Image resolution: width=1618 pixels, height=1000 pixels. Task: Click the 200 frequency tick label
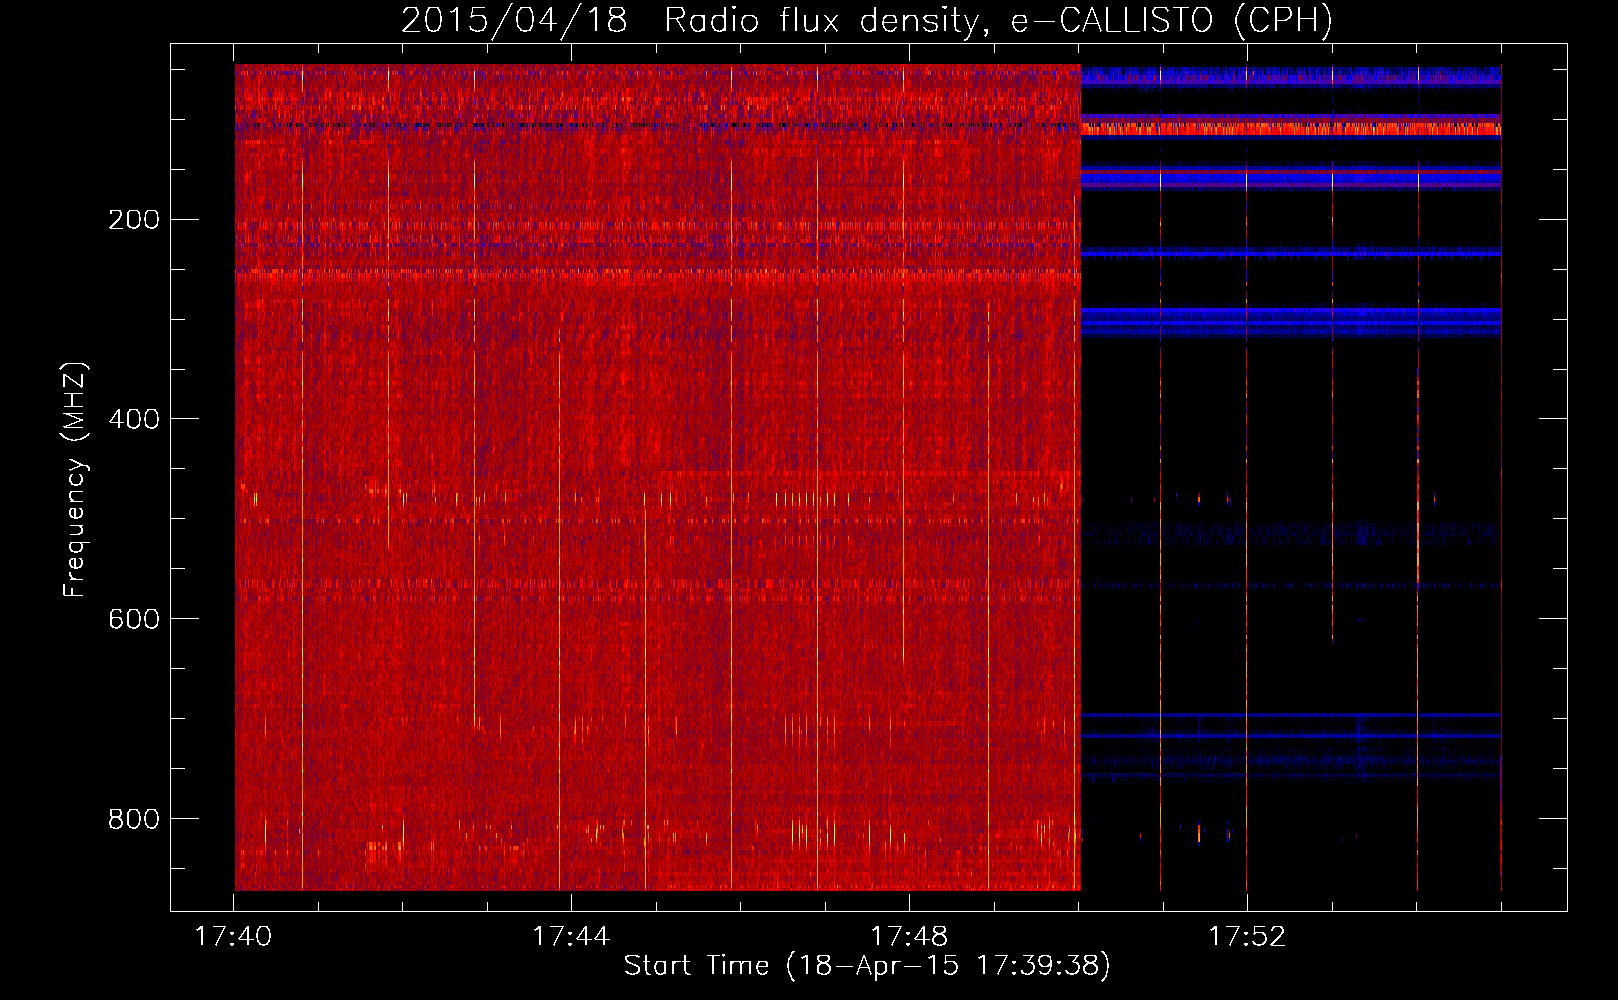click(134, 219)
